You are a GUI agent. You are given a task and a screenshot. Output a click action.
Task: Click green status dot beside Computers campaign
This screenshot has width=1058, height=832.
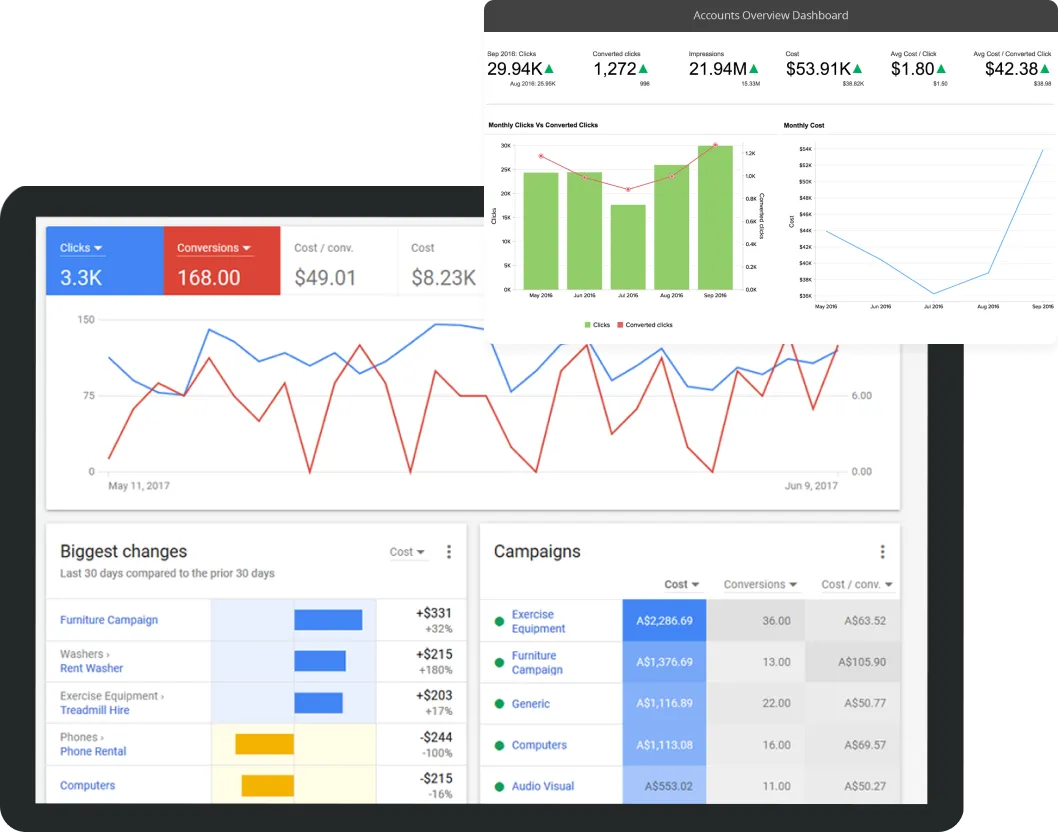[499, 745]
